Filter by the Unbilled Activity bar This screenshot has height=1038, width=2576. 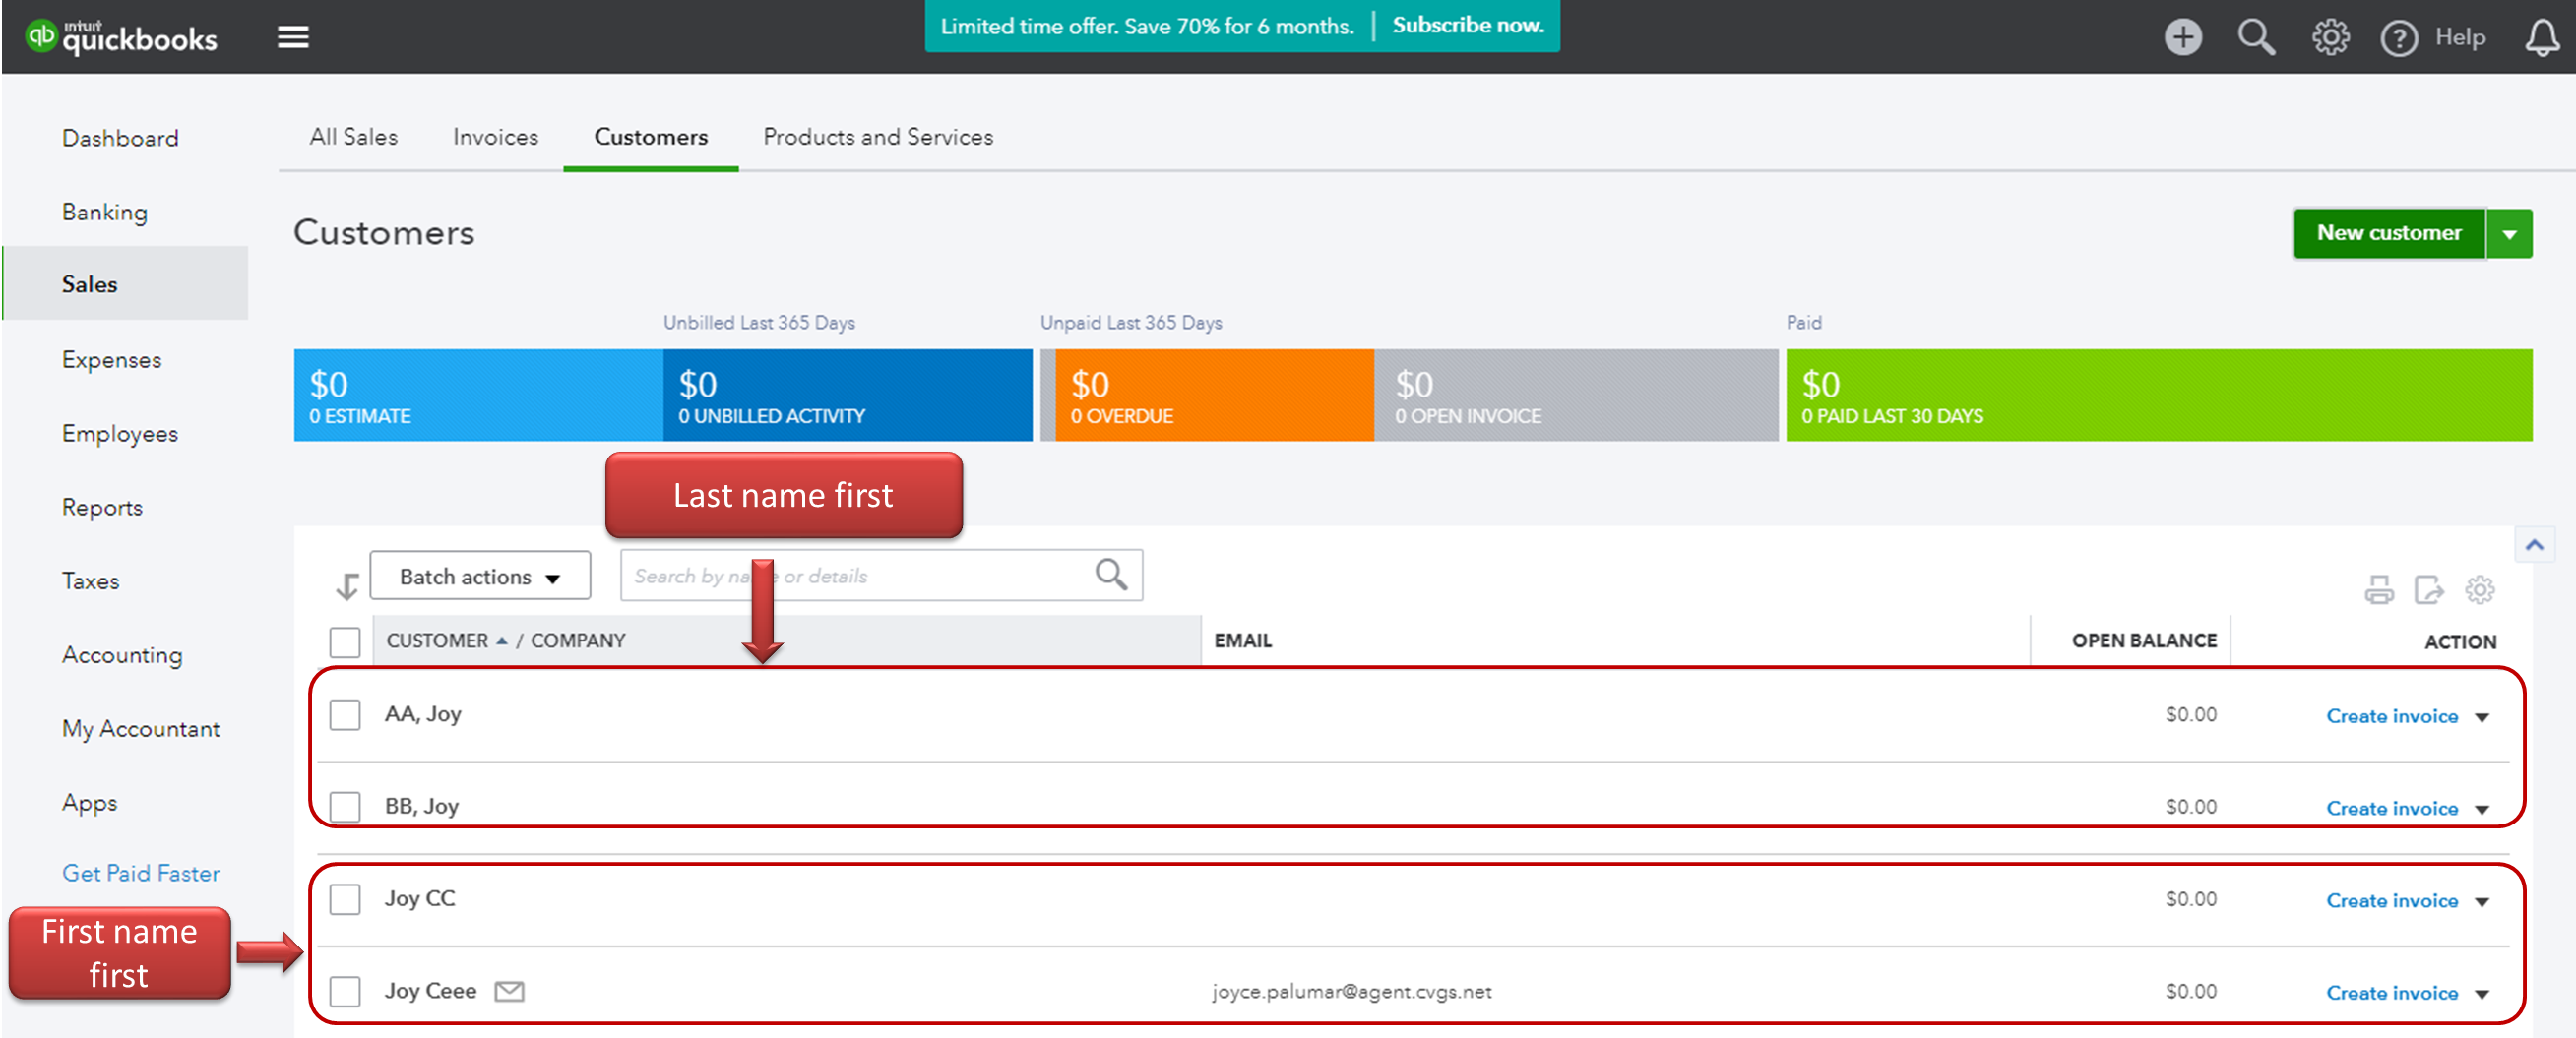pyautogui.click(x=848, y=395)
